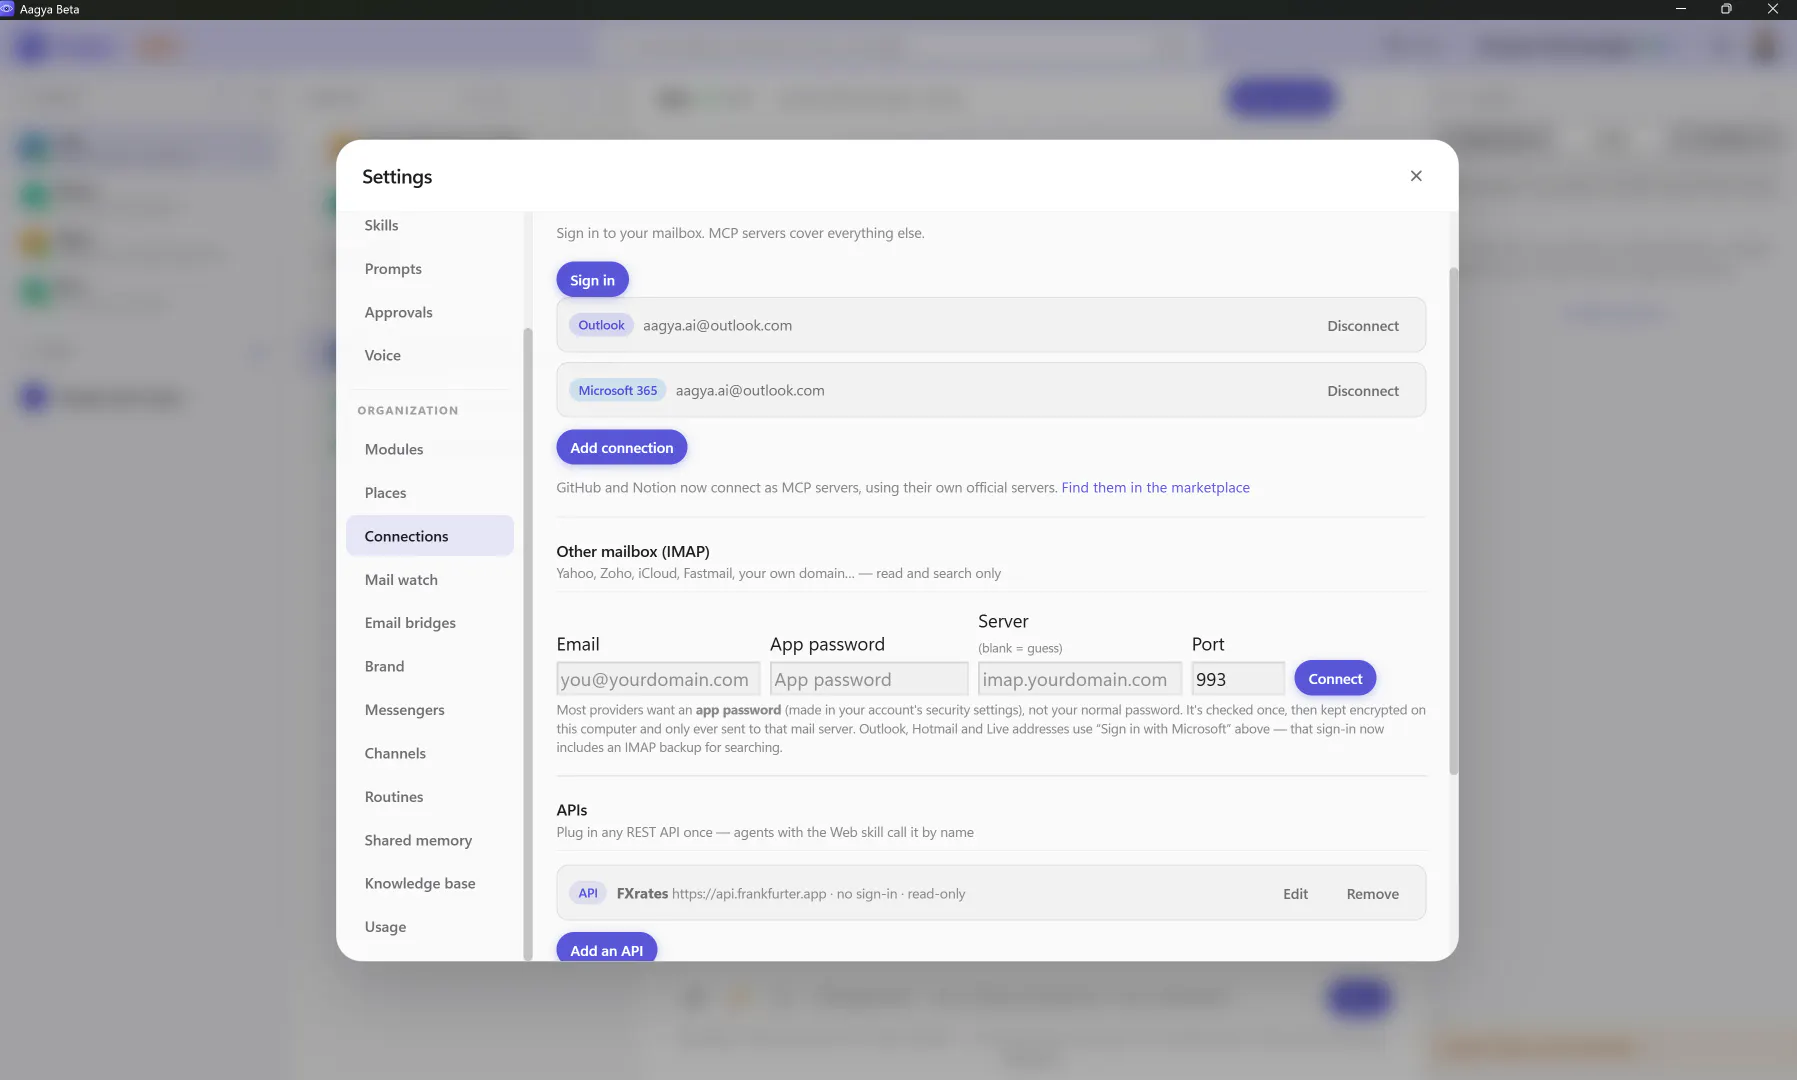Click the Port field showing 993
Image resolution: width=1797 pixels, height=1080 pixels.
click(1238, 679)
